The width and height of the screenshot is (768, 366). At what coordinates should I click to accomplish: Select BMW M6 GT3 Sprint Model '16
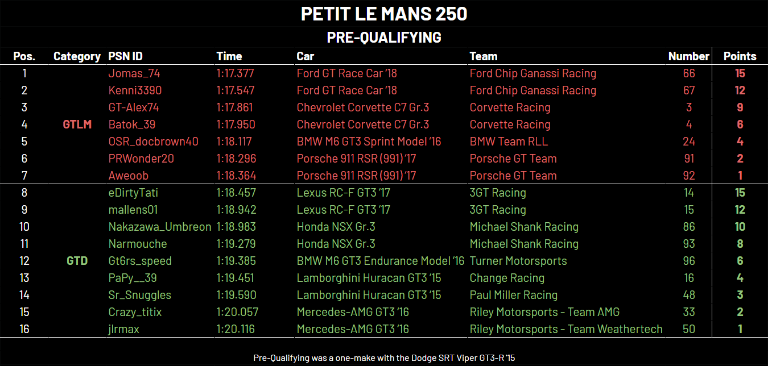point(369,142)
